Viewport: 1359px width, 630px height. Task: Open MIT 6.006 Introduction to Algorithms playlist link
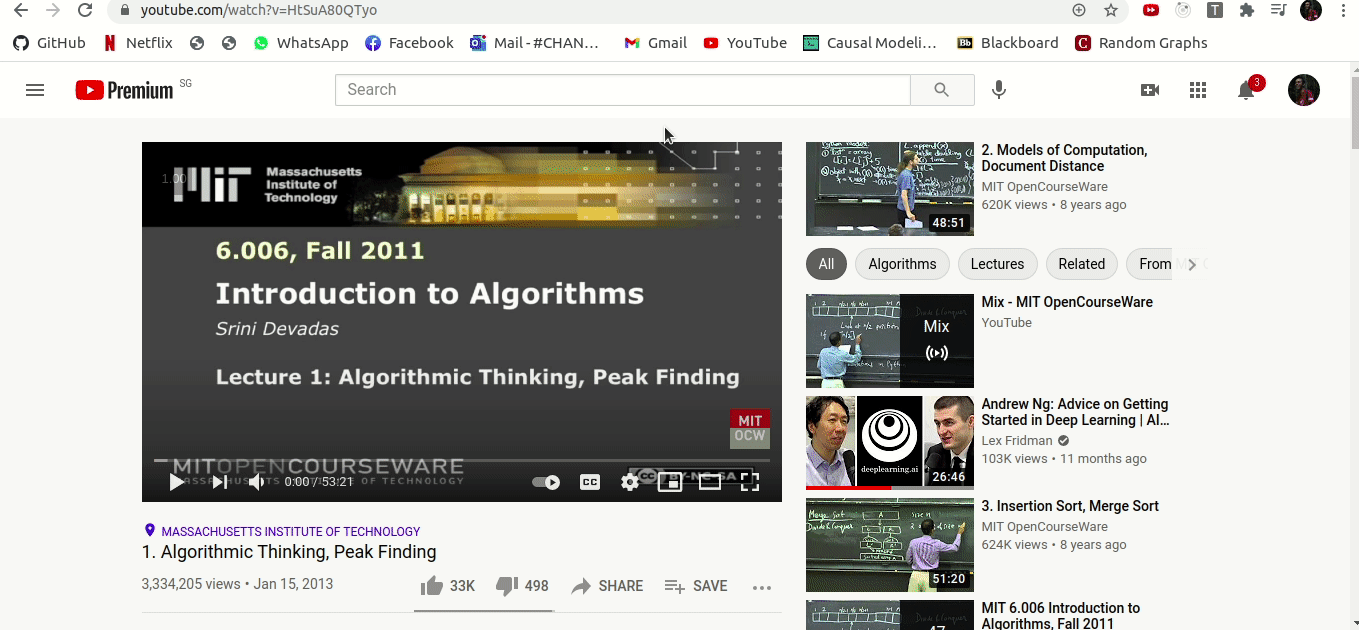[x=1061, y=615]
